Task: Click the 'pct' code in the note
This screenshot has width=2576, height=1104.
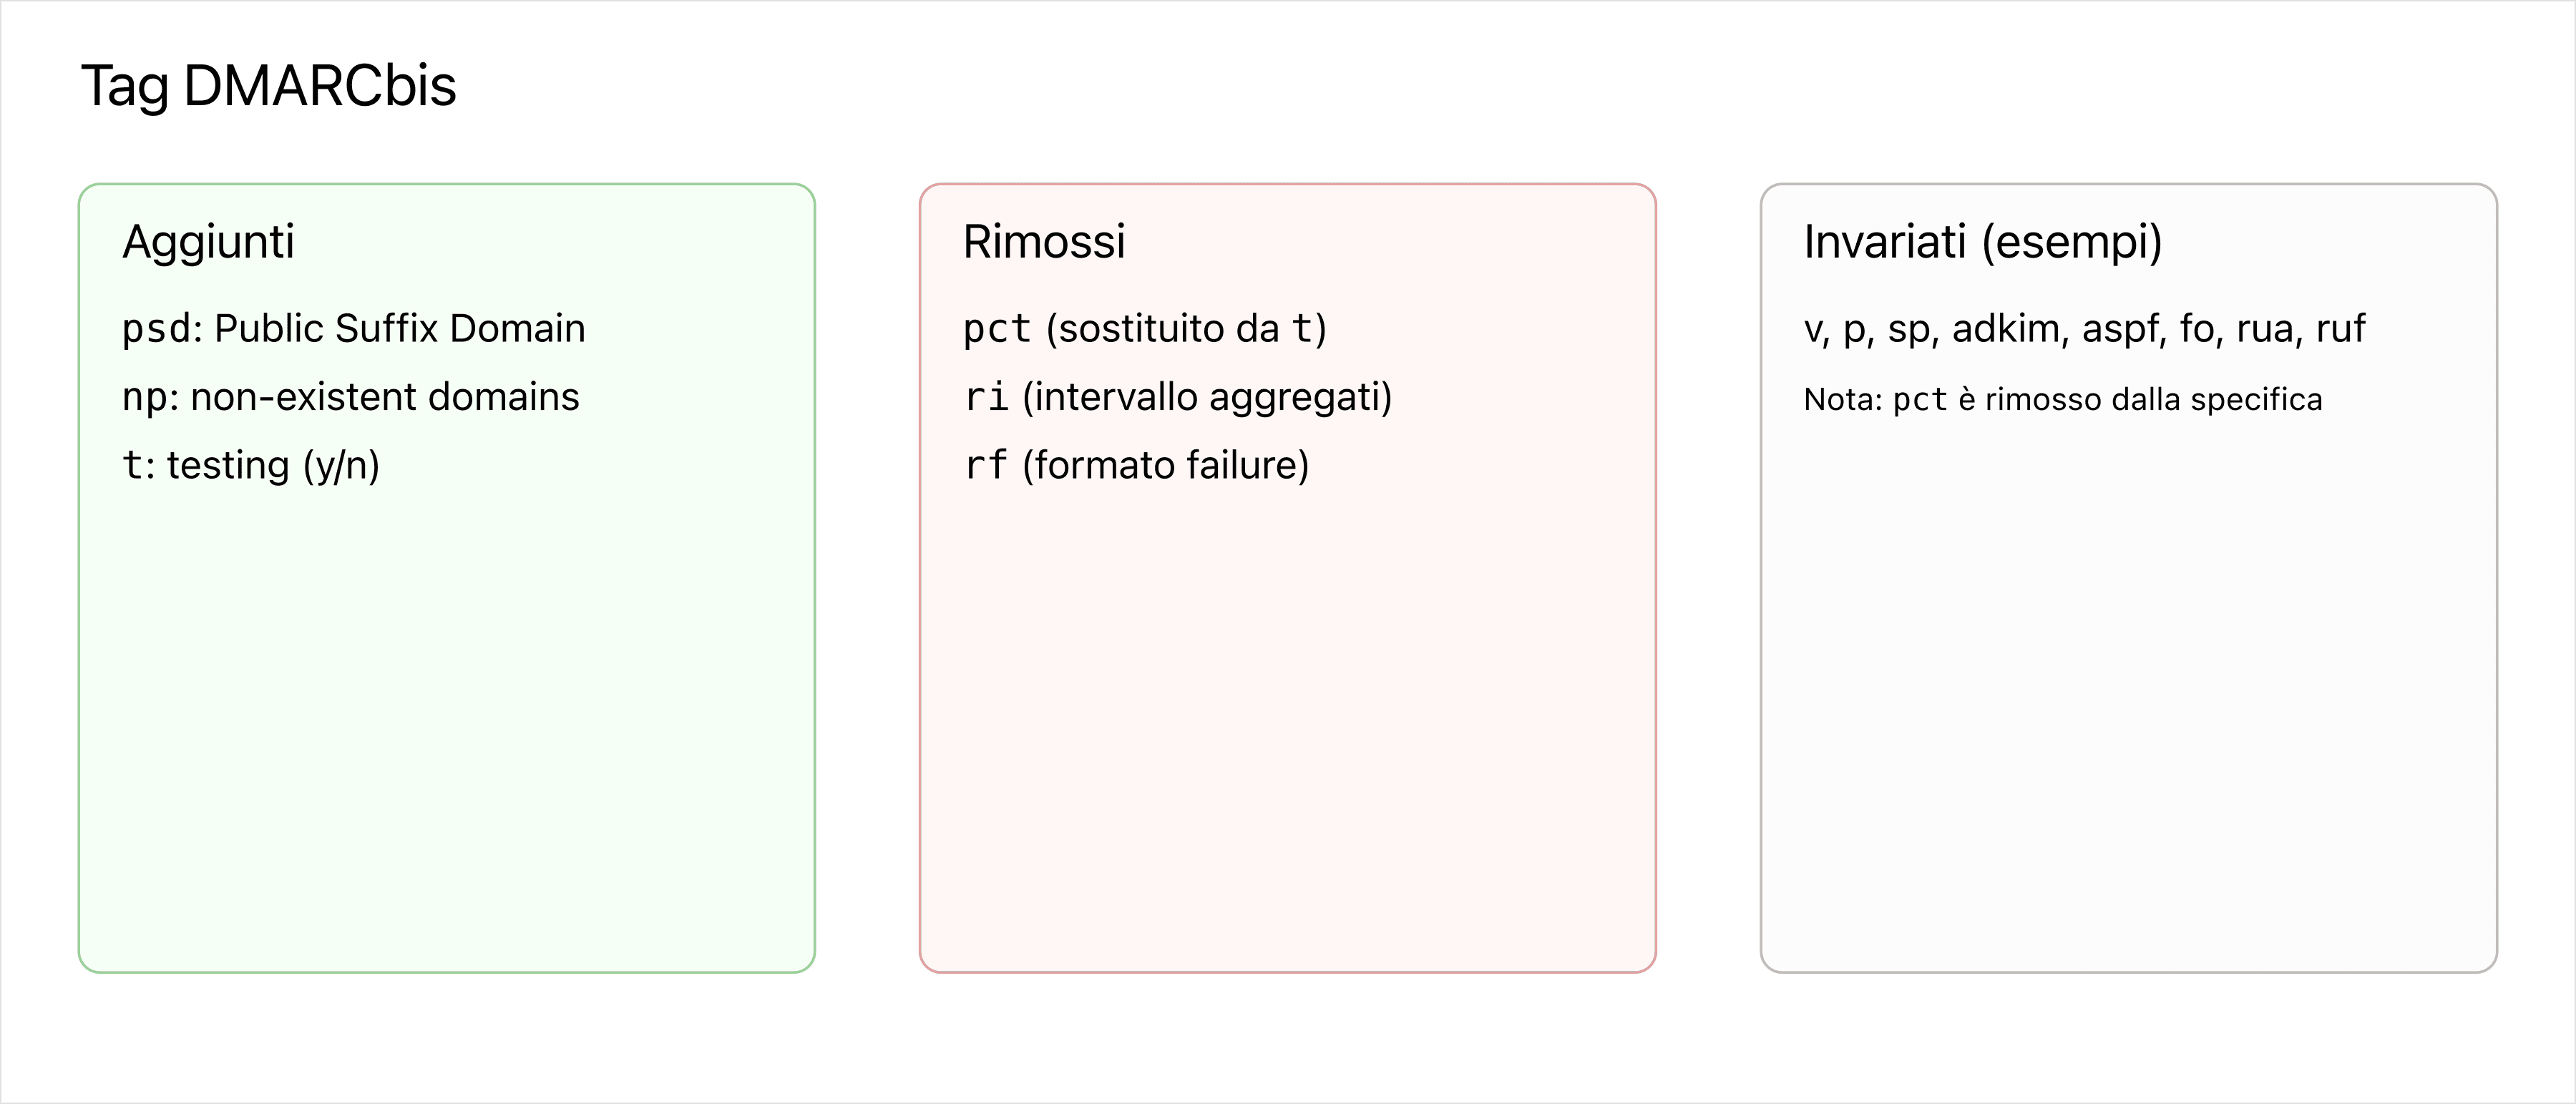Action: [x=1919, y=400]
